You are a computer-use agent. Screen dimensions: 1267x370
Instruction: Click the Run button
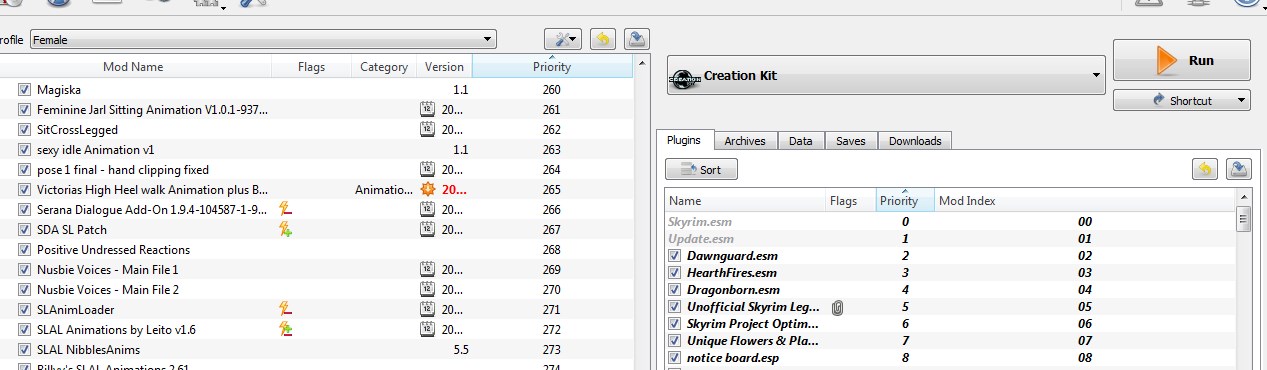pyautogui.click(x=1182, y=60)
